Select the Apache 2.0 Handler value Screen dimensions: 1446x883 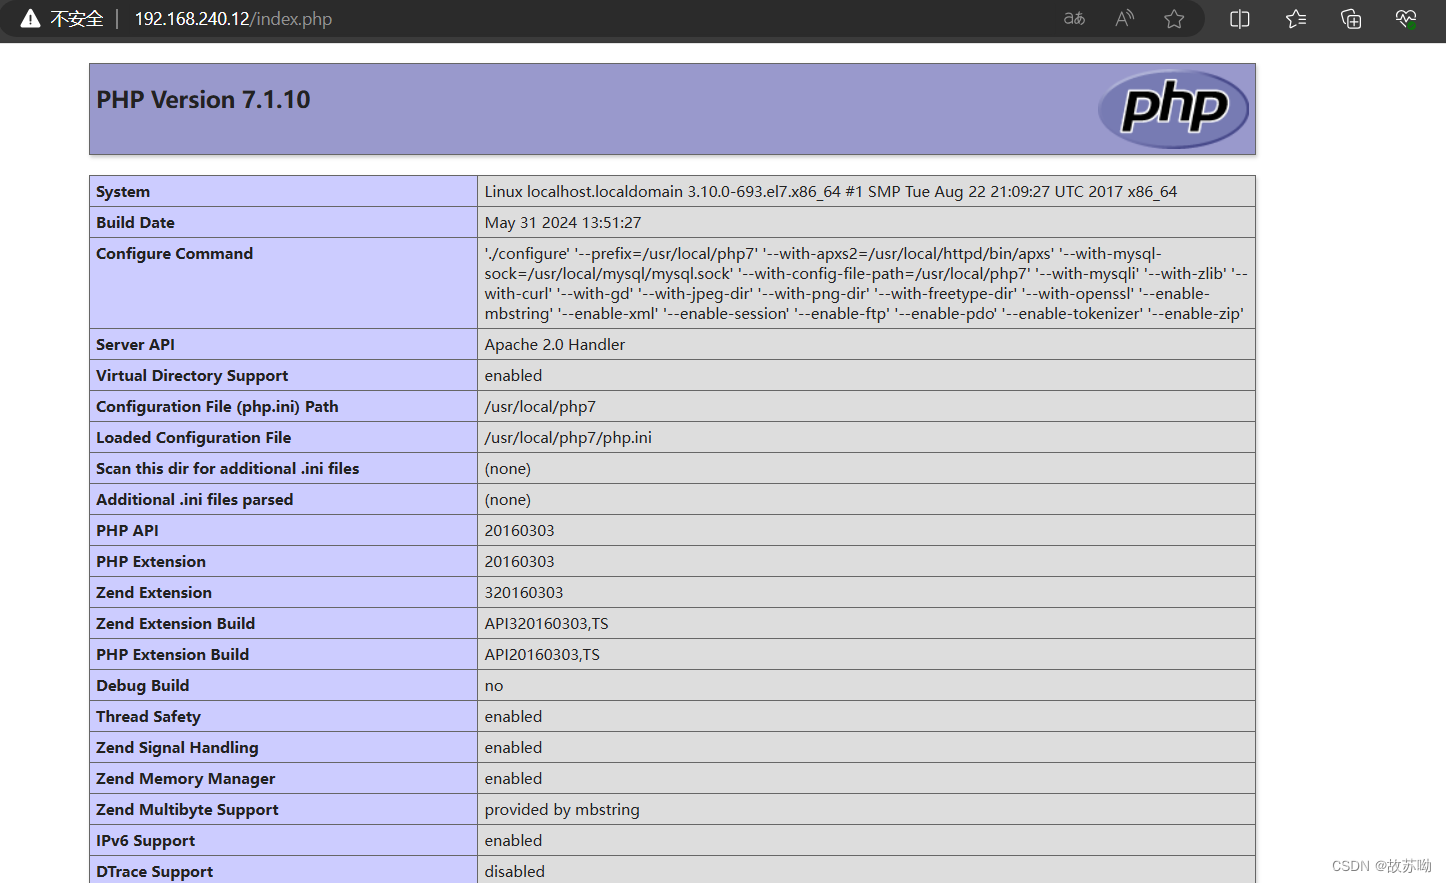point(555,345)
